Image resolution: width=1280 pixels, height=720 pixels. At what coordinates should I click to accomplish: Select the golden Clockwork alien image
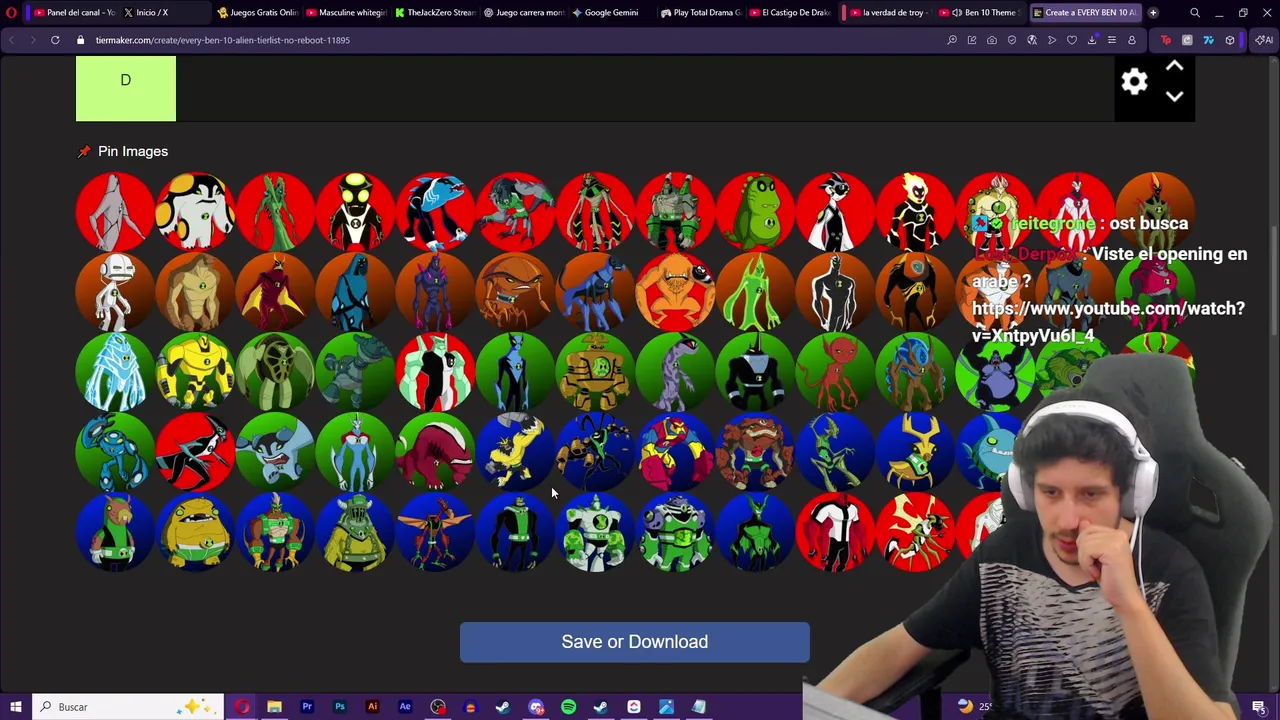tap(596, 371)
